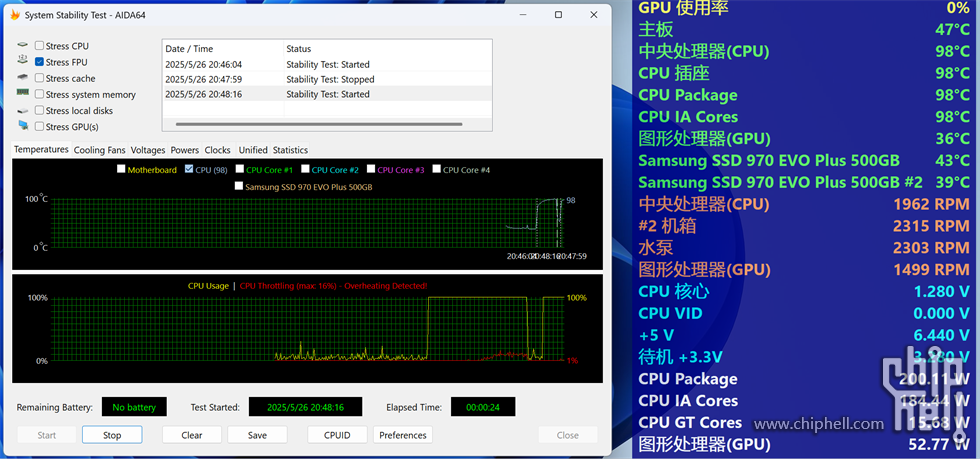Switch to the Cooling Fans tab
Screen dimensions: 980x459
point(99,150)
